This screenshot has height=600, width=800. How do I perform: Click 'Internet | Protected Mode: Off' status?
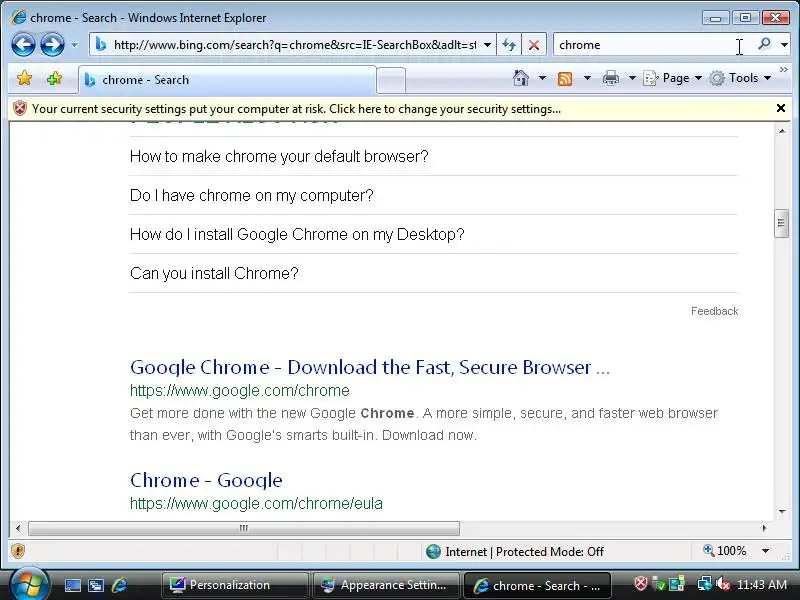point(515,552)
